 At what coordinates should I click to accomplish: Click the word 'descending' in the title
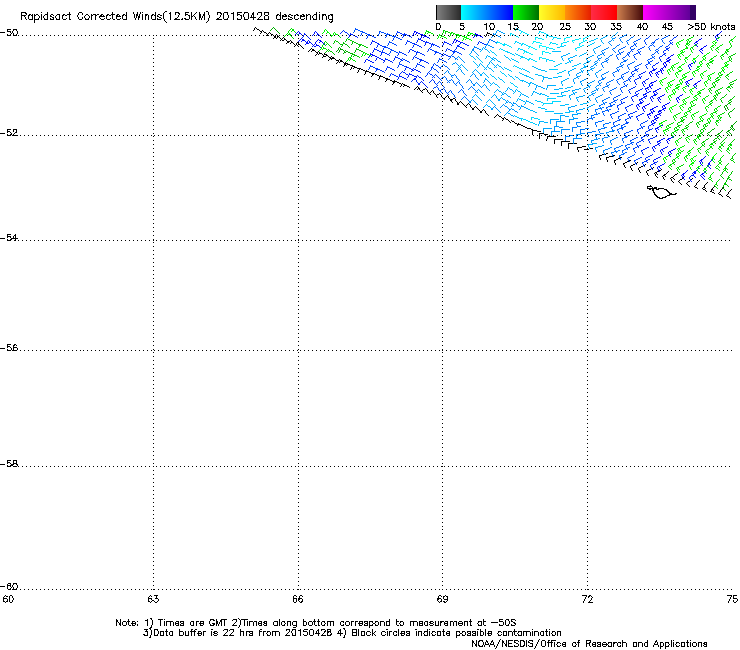(x=304, y=17)
